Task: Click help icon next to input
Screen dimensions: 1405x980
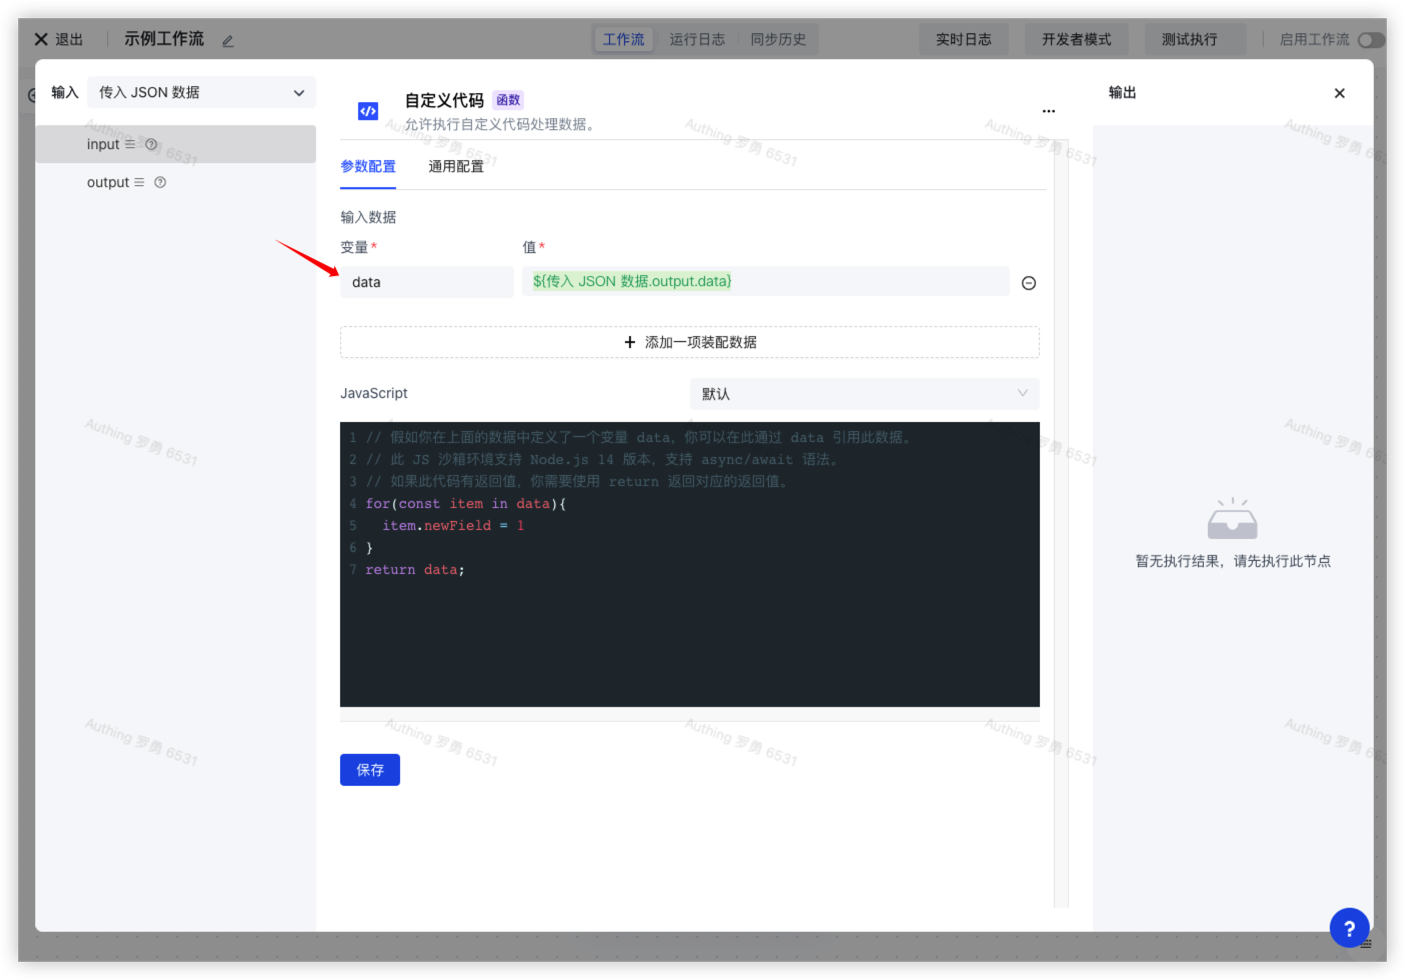Action: coord(152,144)
